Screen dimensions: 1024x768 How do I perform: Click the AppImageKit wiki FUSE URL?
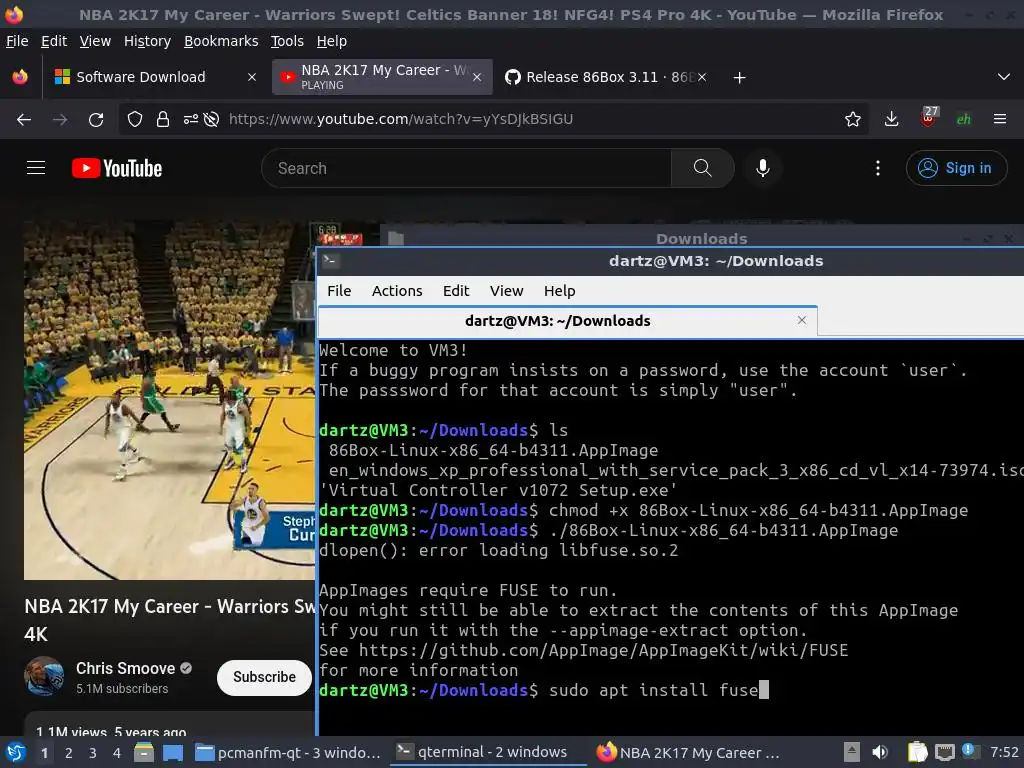click(x=603, y=650)
